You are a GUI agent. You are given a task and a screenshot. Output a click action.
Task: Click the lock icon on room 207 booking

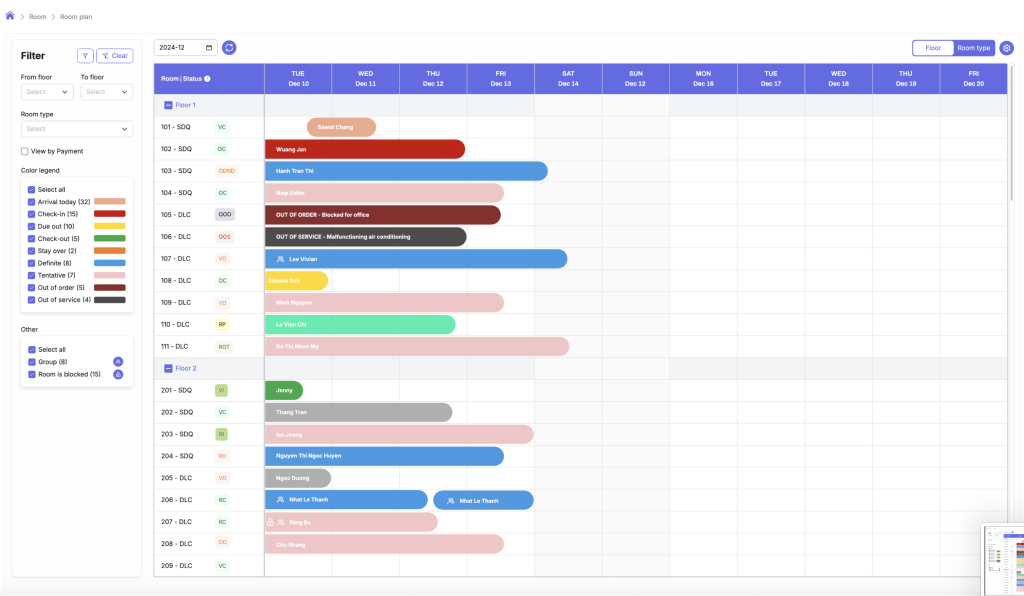tap(270, 522)
